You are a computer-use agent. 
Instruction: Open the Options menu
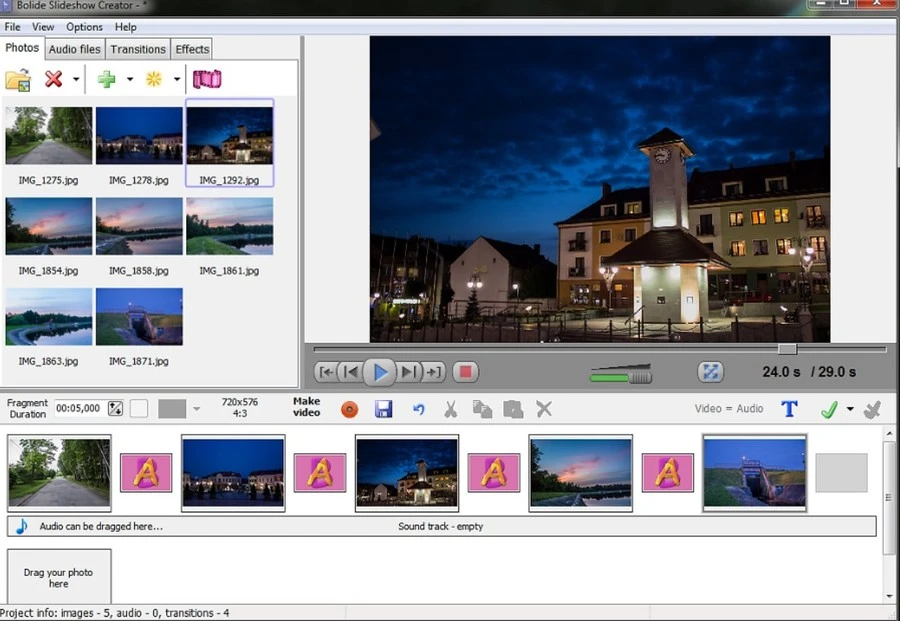[x=84, y=27]
